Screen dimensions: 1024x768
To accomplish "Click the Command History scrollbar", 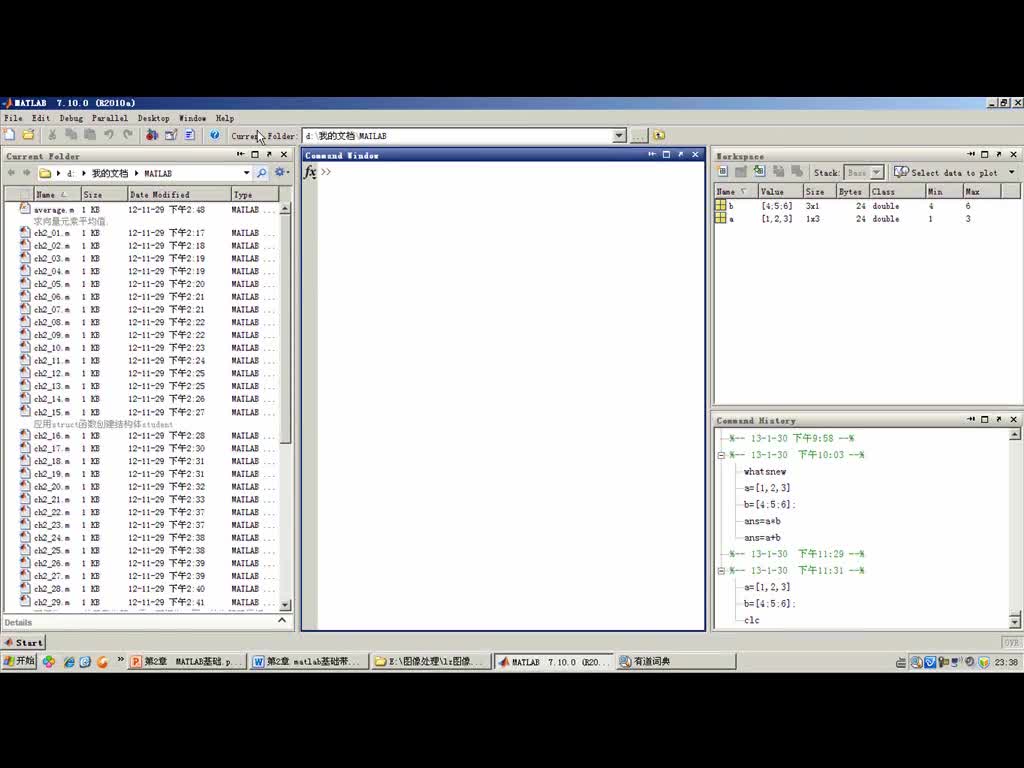I will (x=1014, y=528).
